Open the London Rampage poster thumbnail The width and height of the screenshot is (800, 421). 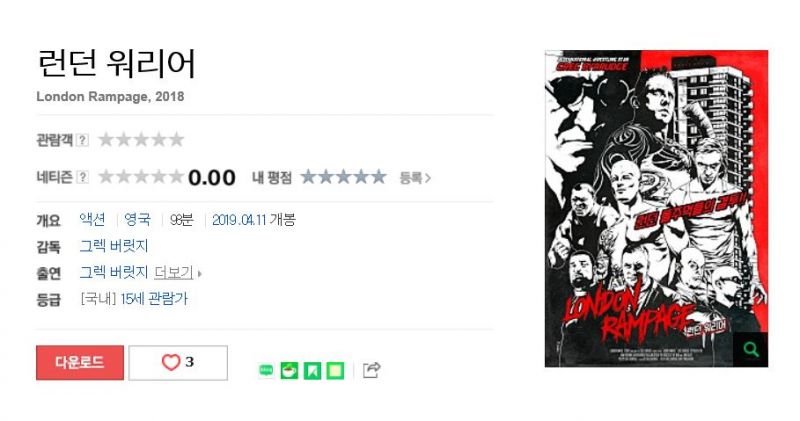[x=656, y=208]
